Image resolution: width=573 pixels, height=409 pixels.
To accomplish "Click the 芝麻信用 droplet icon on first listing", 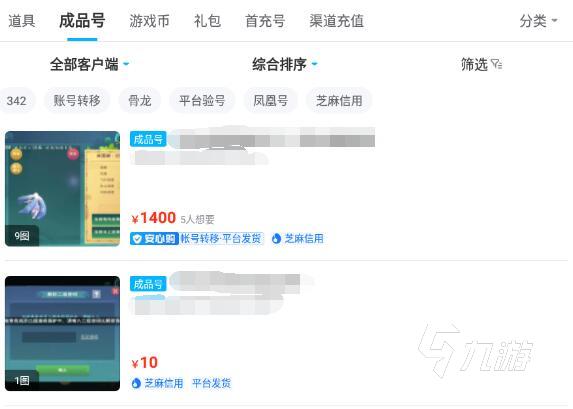I will pos(276,239).
